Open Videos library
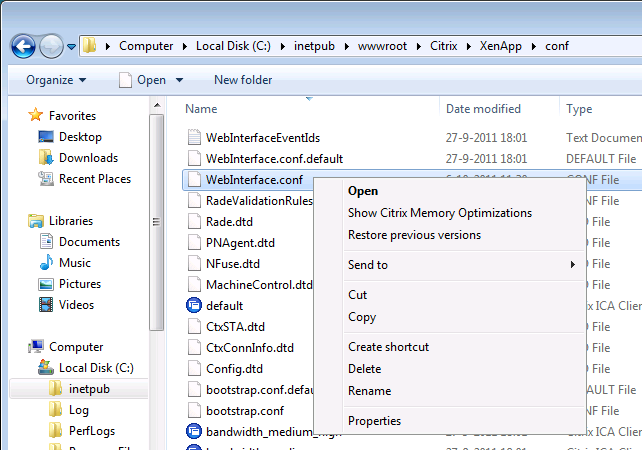 [76, 305]
